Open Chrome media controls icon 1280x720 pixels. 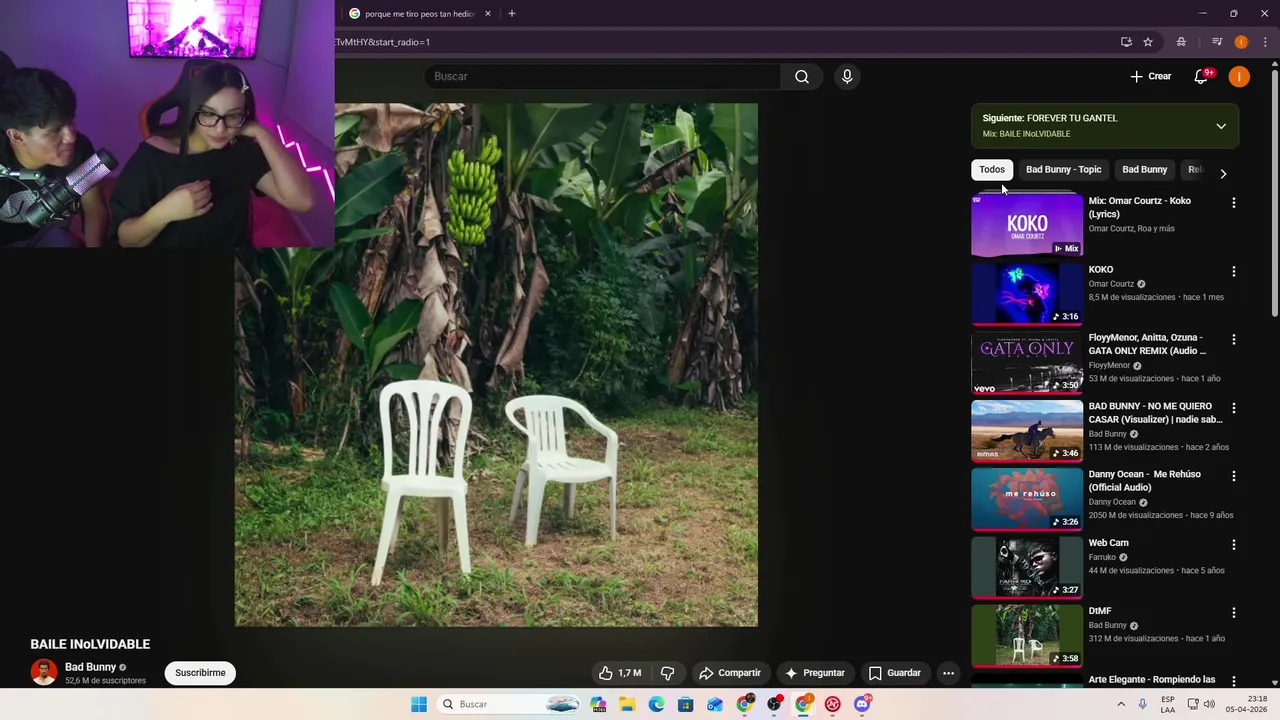[x=1217, y=42]
